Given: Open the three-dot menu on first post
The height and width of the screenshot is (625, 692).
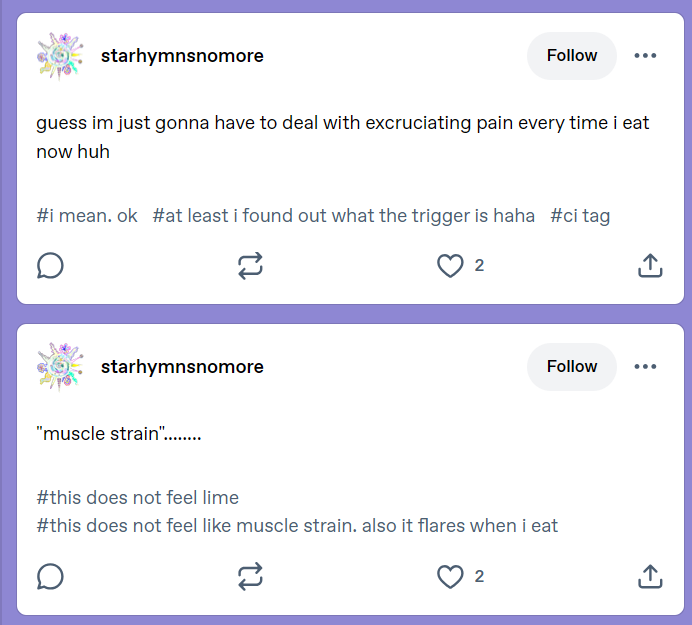Looking at the screenshot, I should pos(645,56).
